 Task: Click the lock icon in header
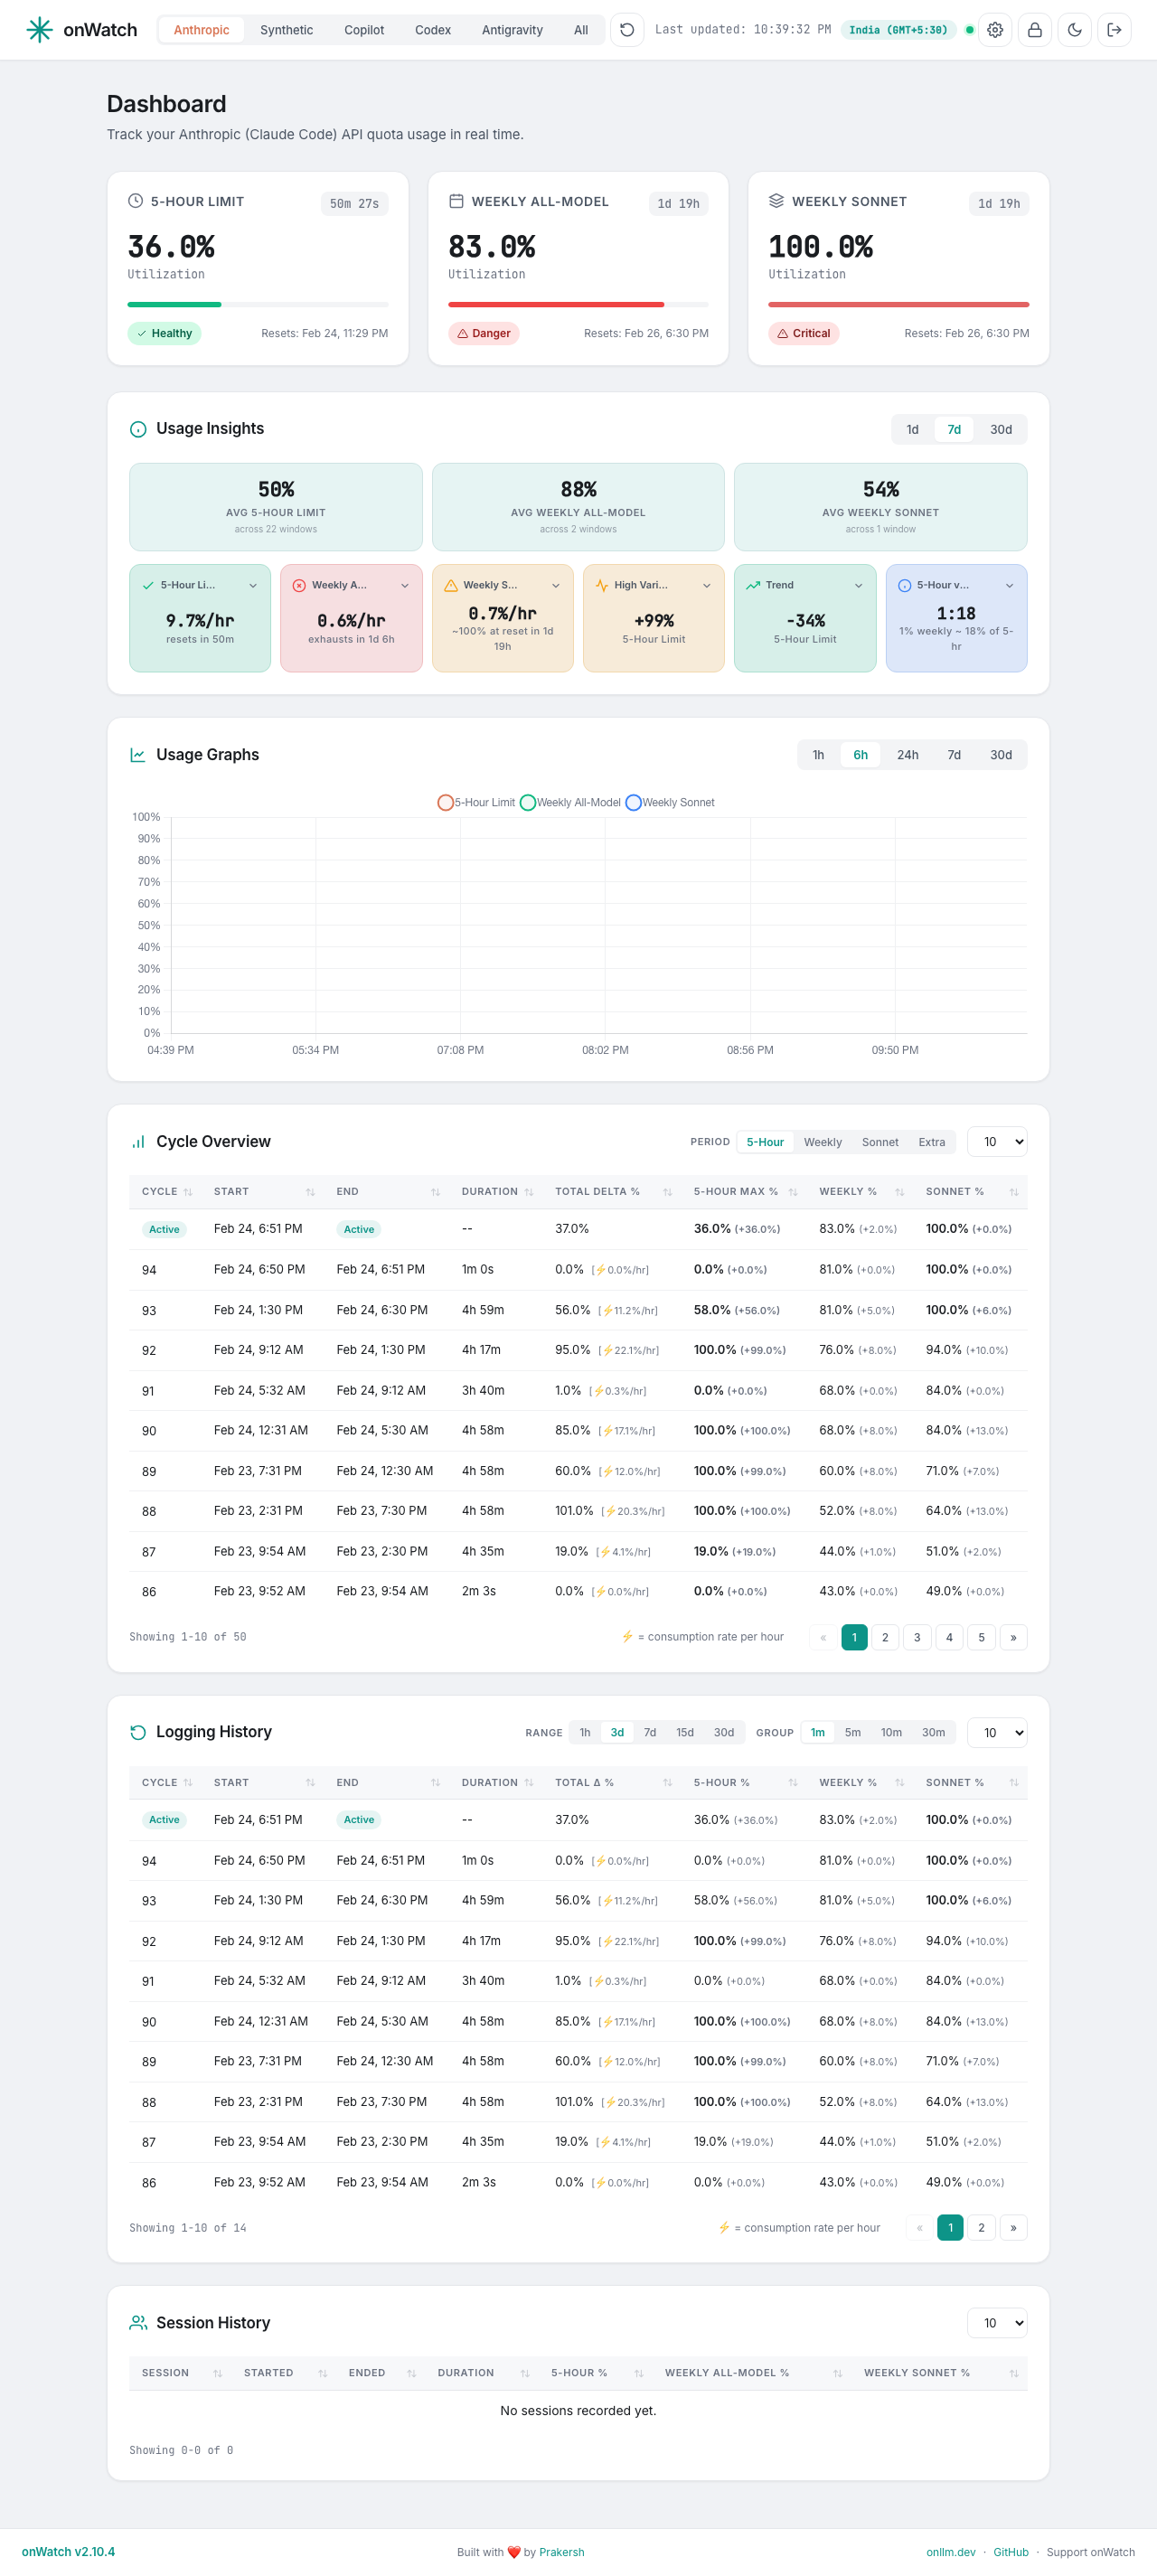click(x=1035, y=30)
